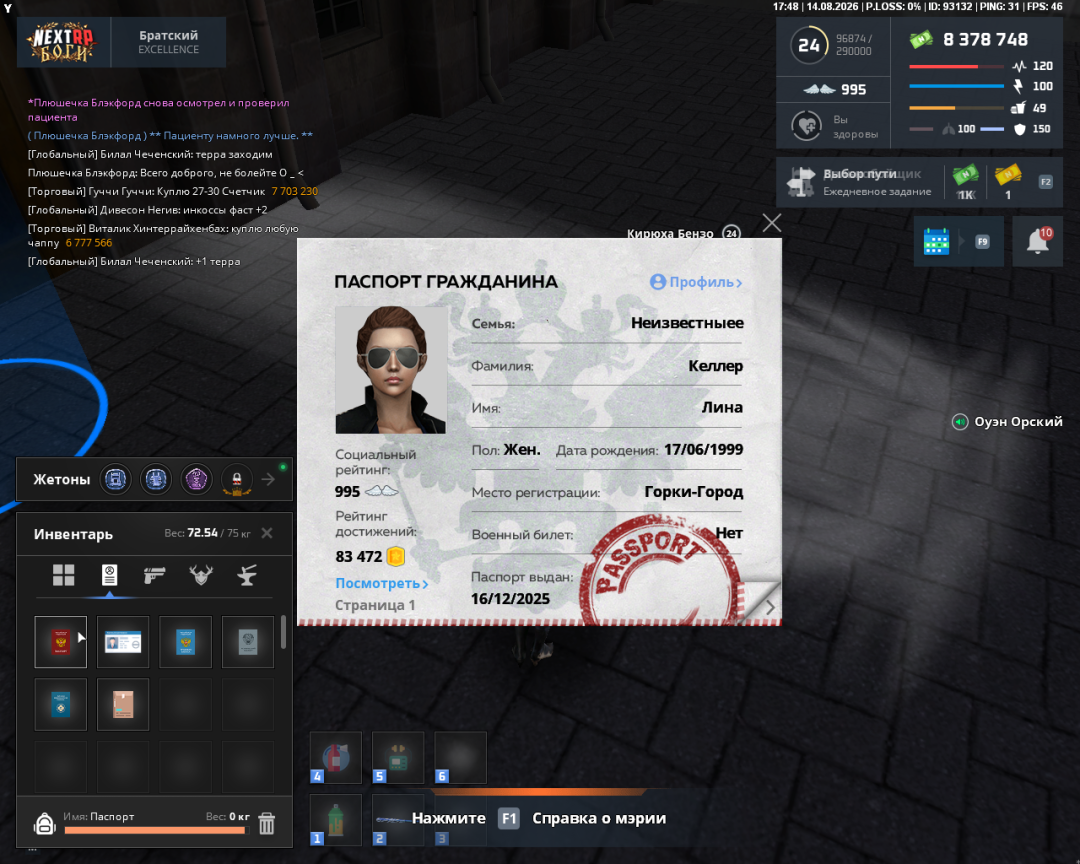This screenshot has height=864, width=1080.
Task: Select the red passport item in inventory
Action: pyautogui.click(x=61, y=642)
